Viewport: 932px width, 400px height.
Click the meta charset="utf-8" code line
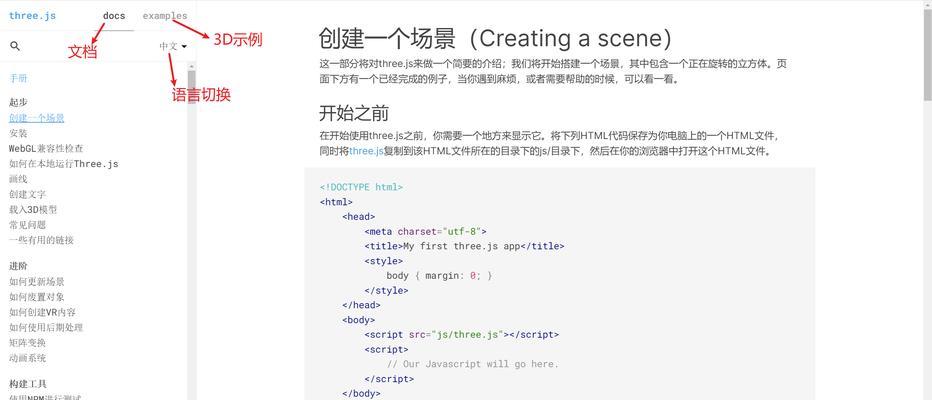click(x=426, y=232)
